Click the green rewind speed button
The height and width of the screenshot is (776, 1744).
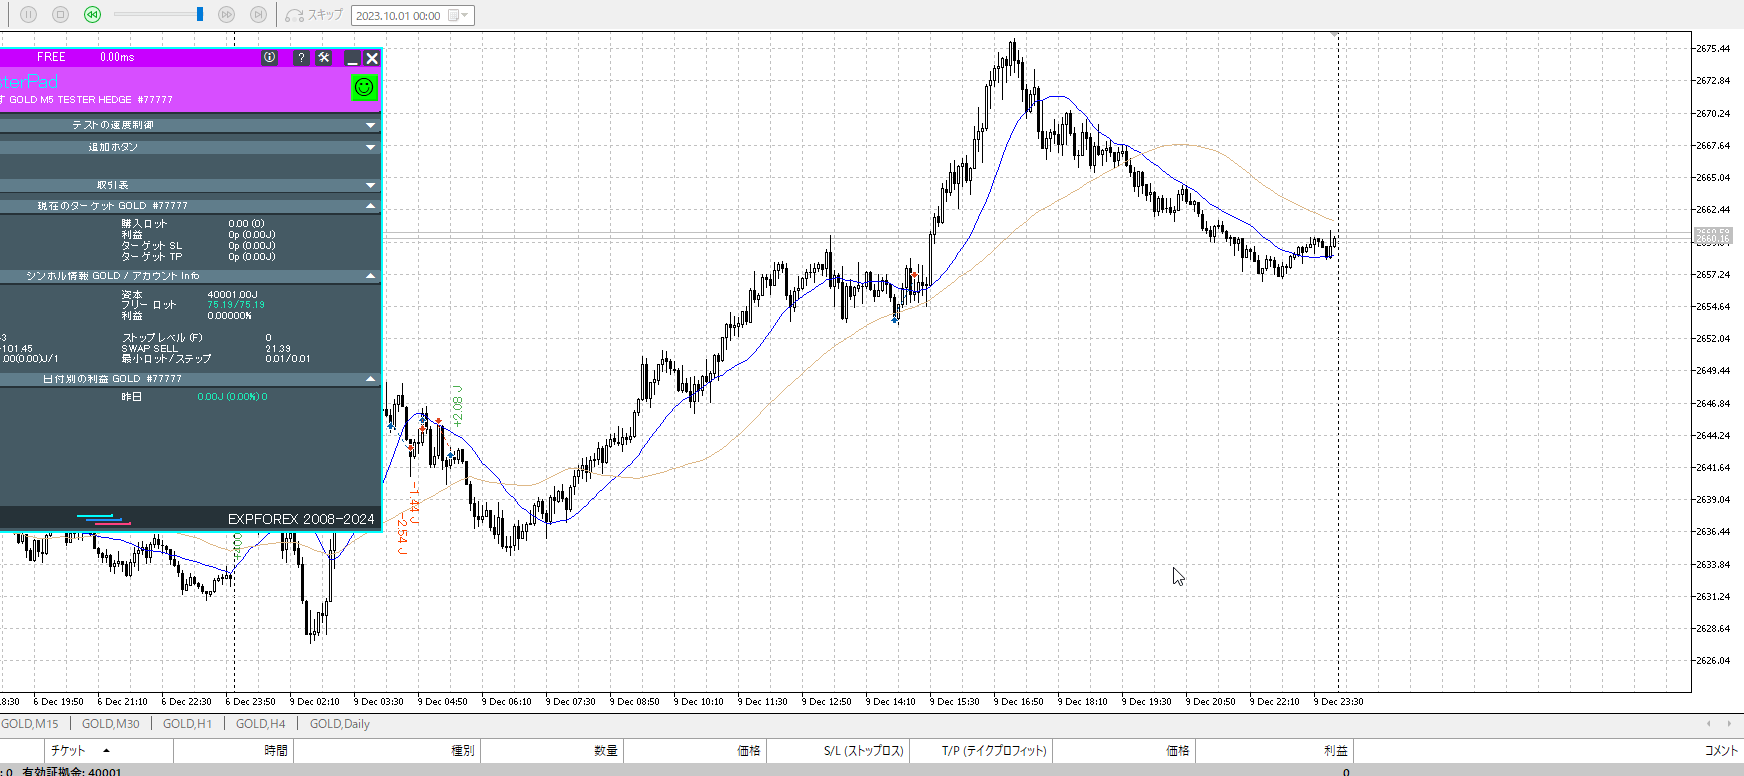click(92, 15)
